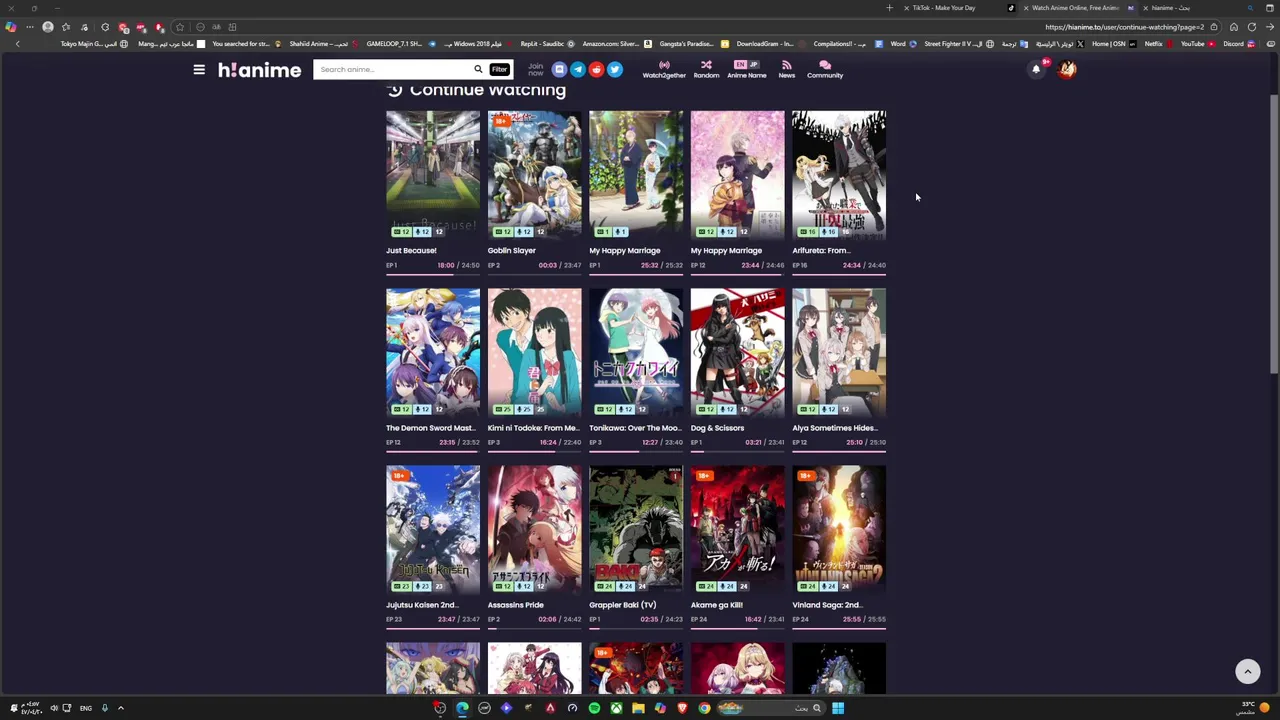Open the Twitter join icon
This screenshot has height=720, width=1280.
615,69
